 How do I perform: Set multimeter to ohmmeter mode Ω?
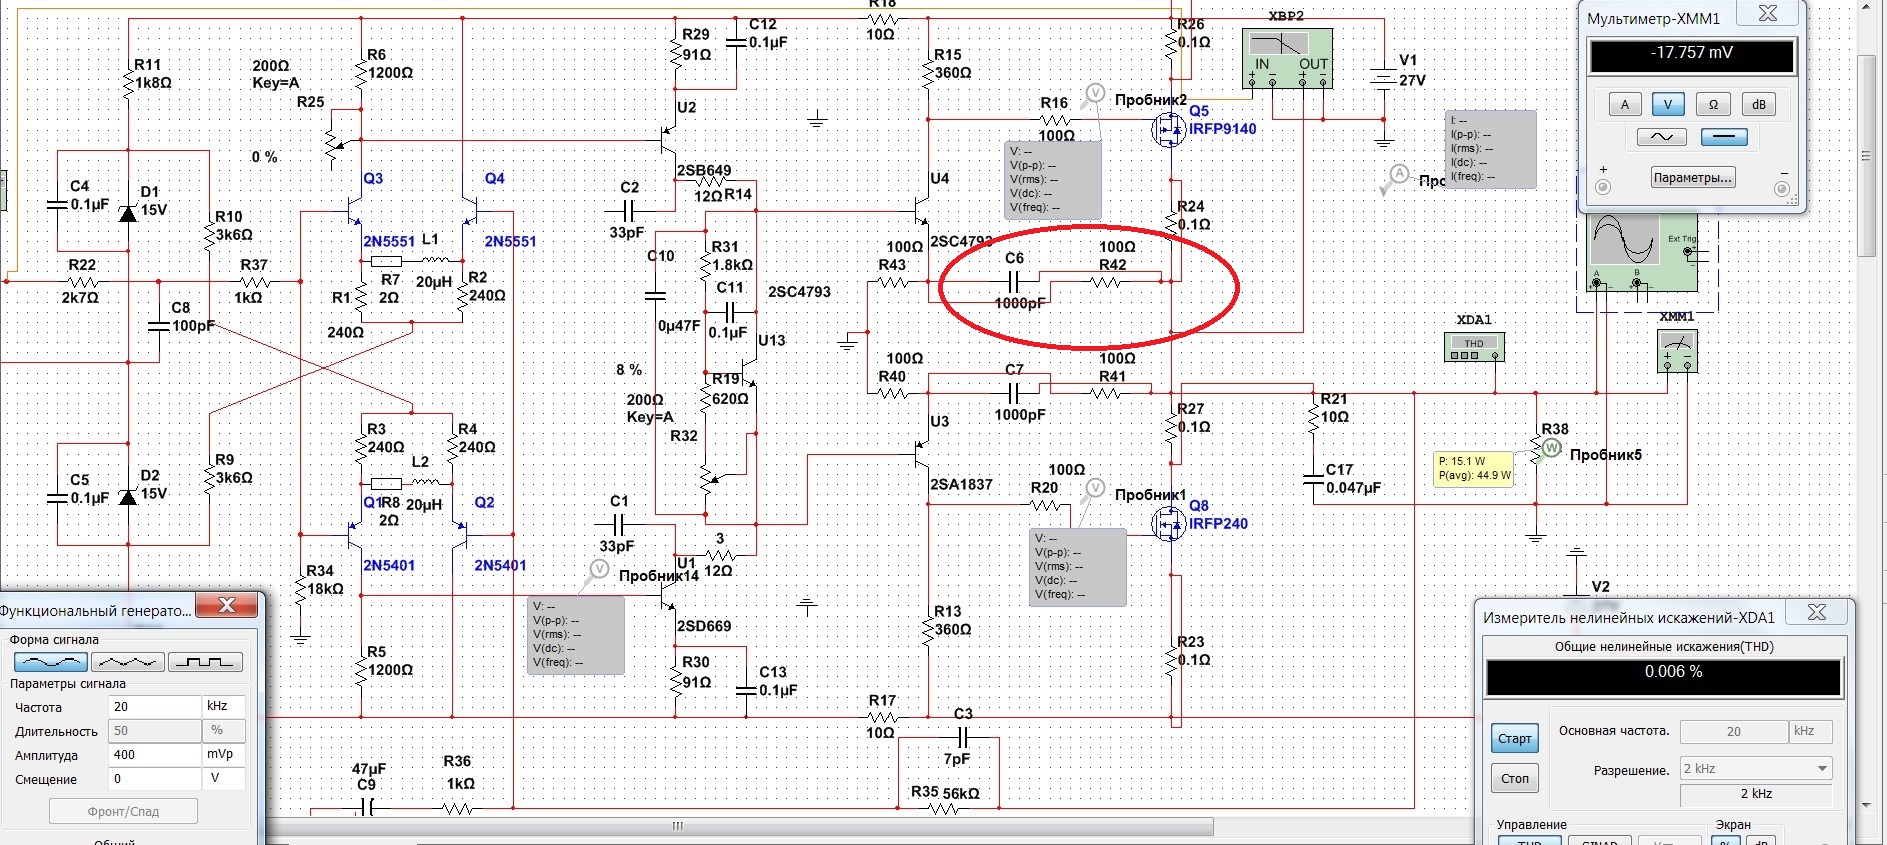1713,104
